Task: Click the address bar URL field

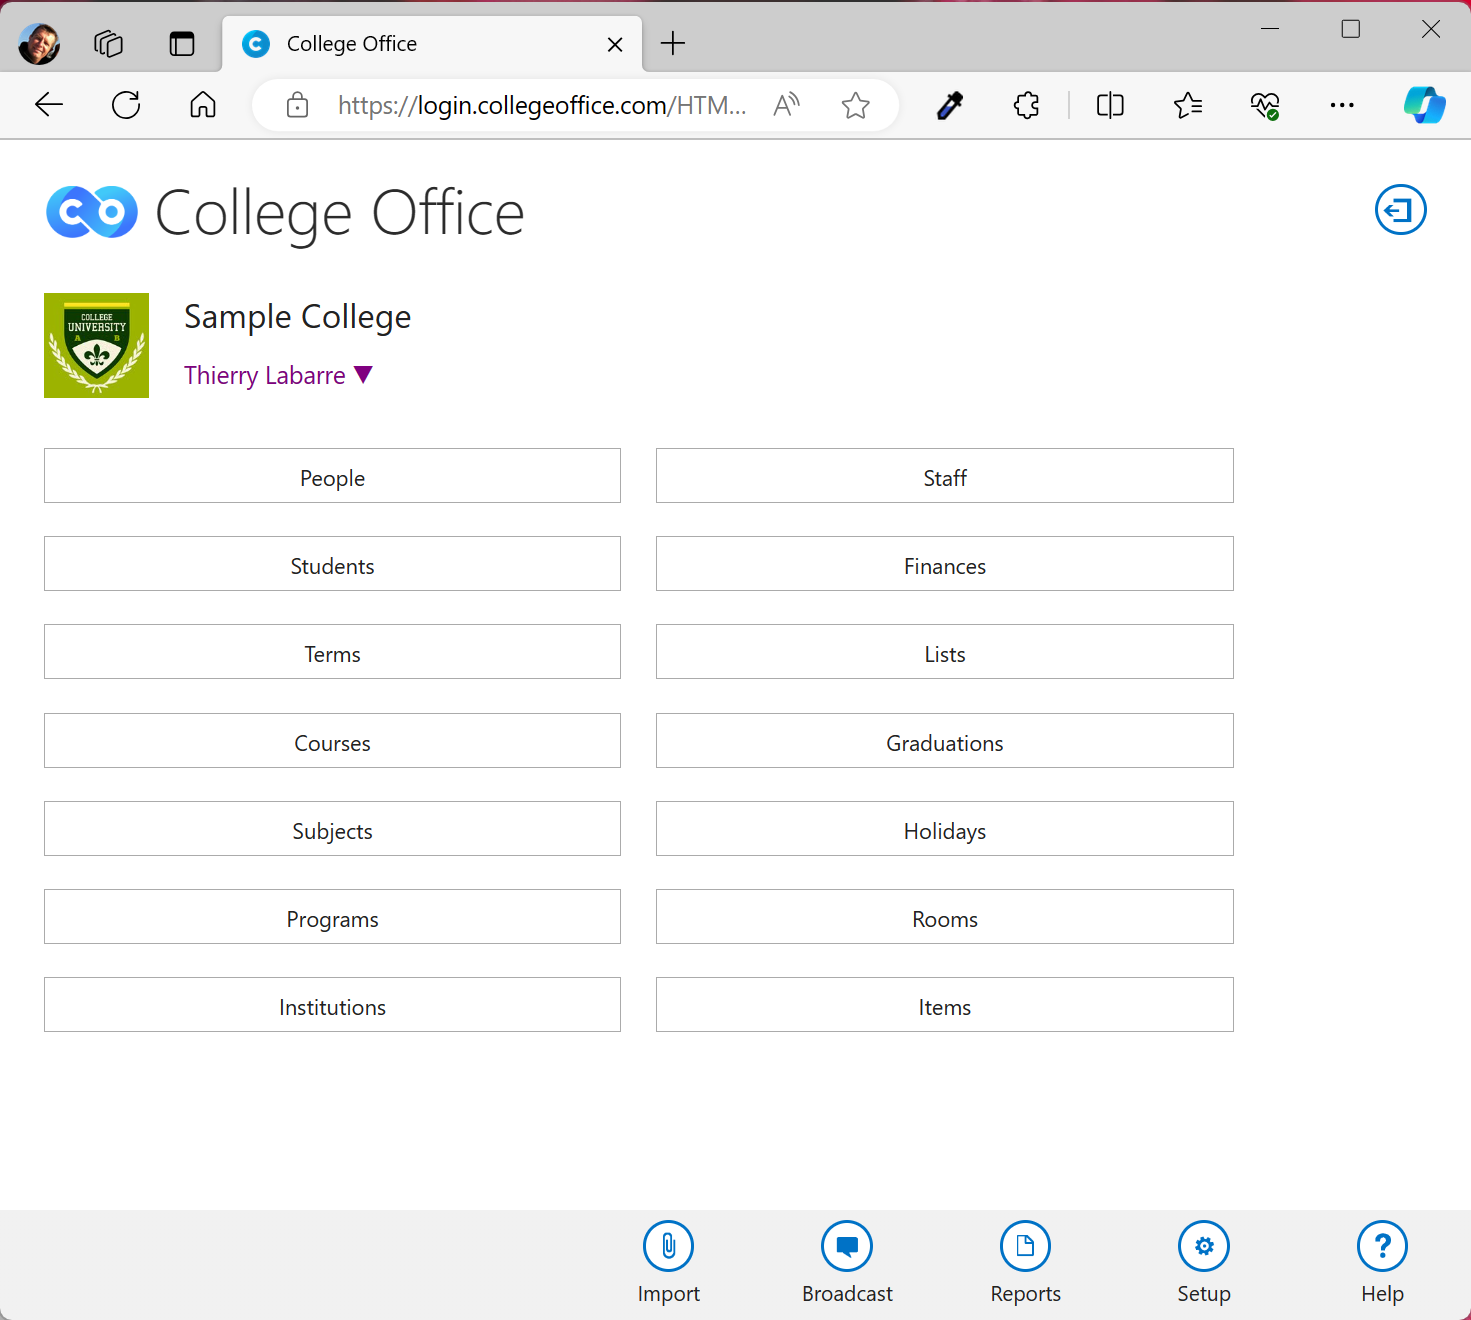Action: tap(543, 105)
